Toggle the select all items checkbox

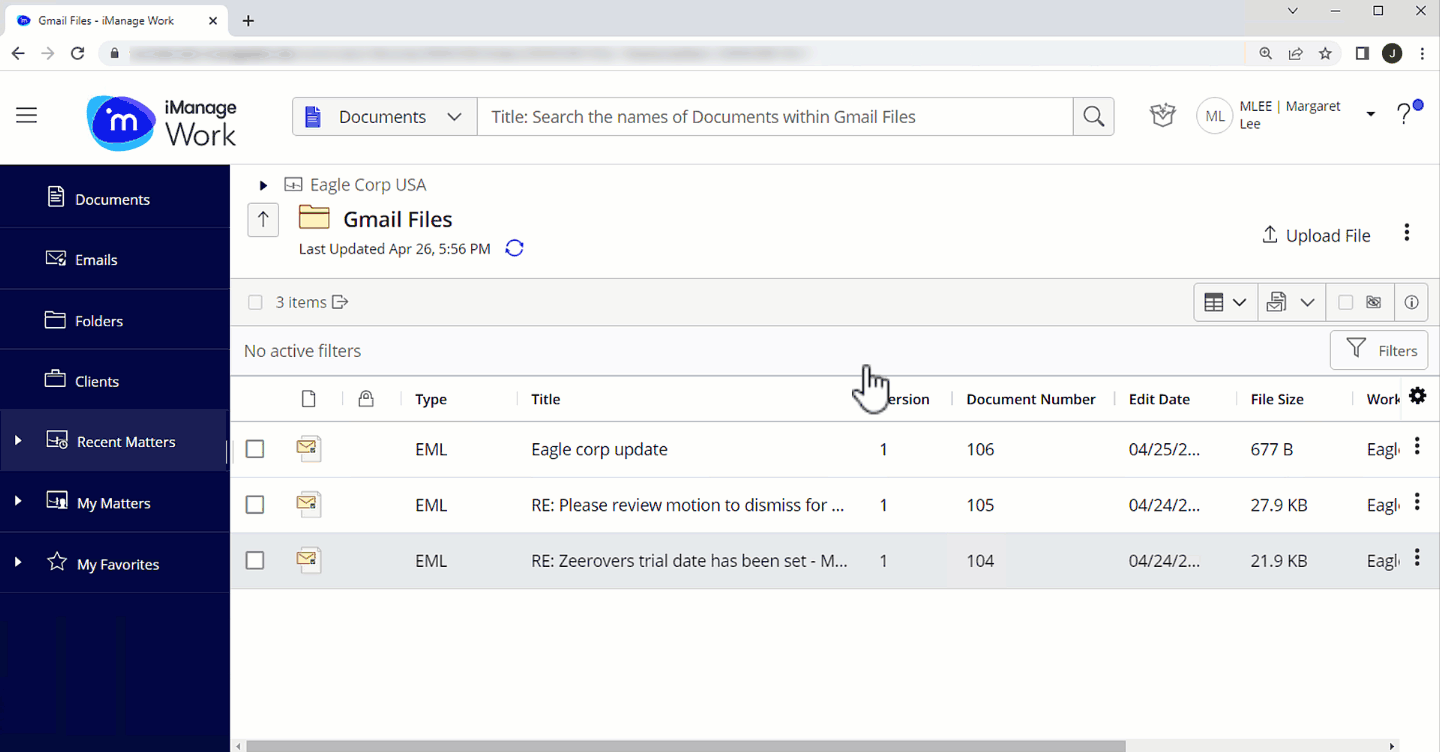click(x=255, y=302)
